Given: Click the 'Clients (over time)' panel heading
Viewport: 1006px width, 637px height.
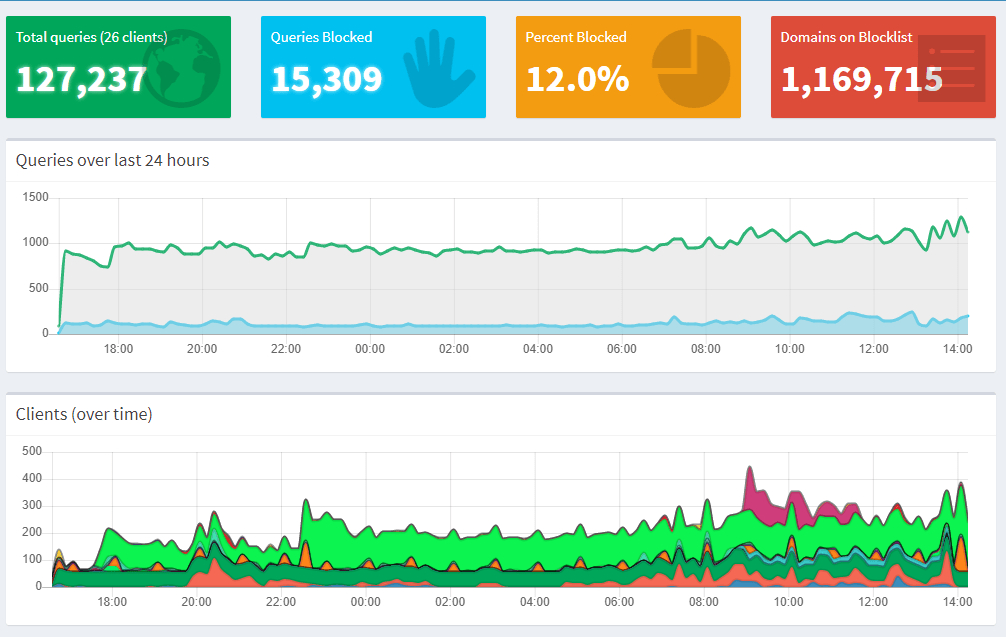Looking at the screenshot, I should click(84, 414).
